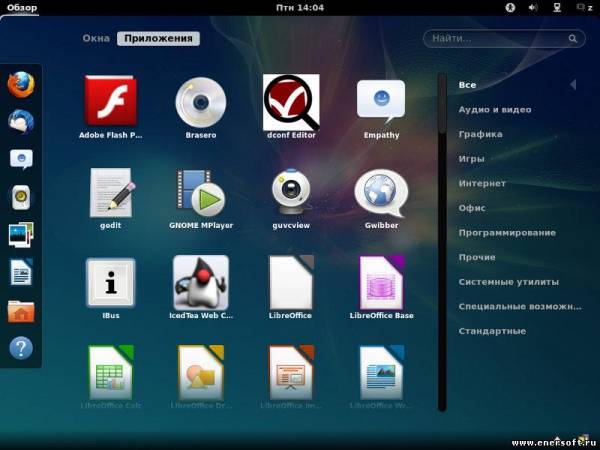The width and height of the screenshot is (600, 450).
Task: Click the search magnifier icon
Action: [572, 39]
